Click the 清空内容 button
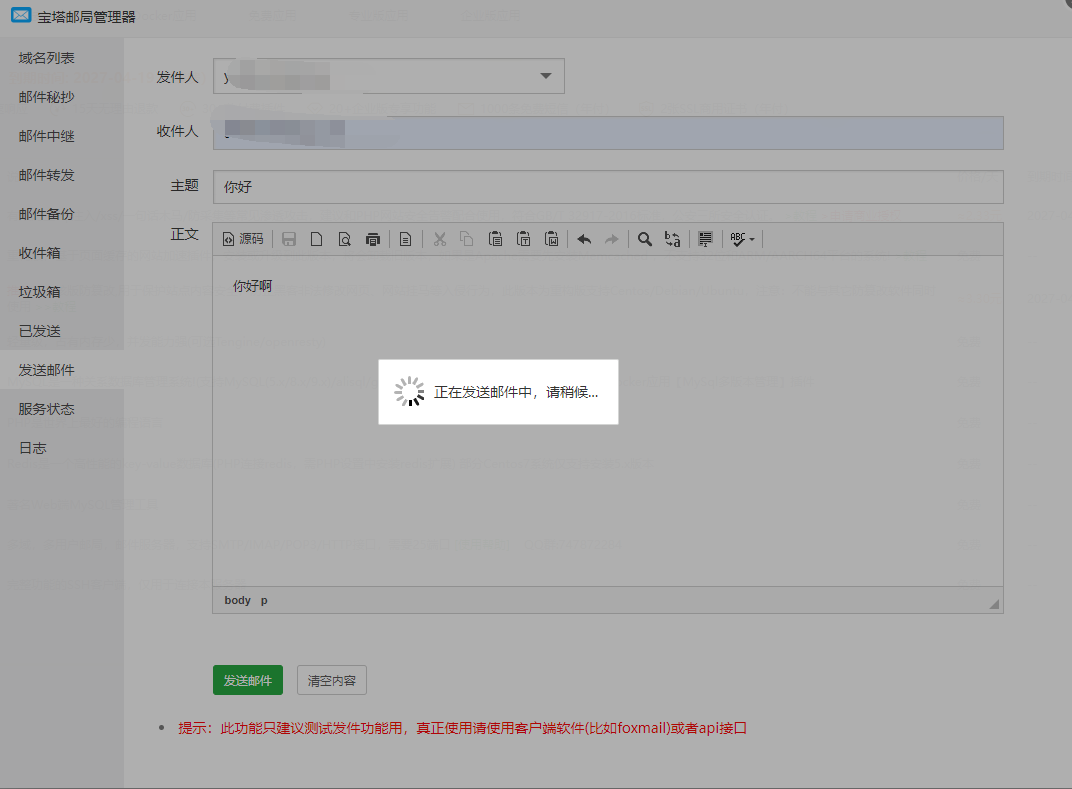 332,680
